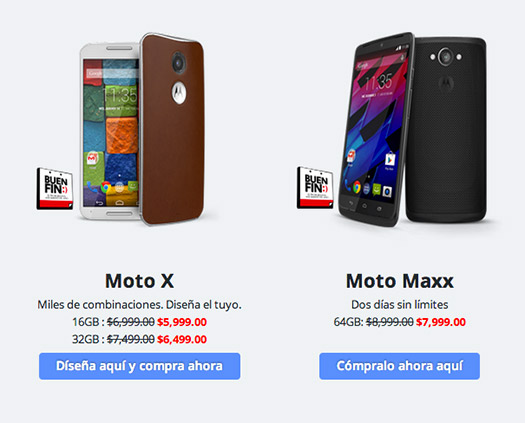Screen dimensions: 525x423
Task: Click the 'Diseña aquí y compra ahora' button
Action: pos(140,366)
